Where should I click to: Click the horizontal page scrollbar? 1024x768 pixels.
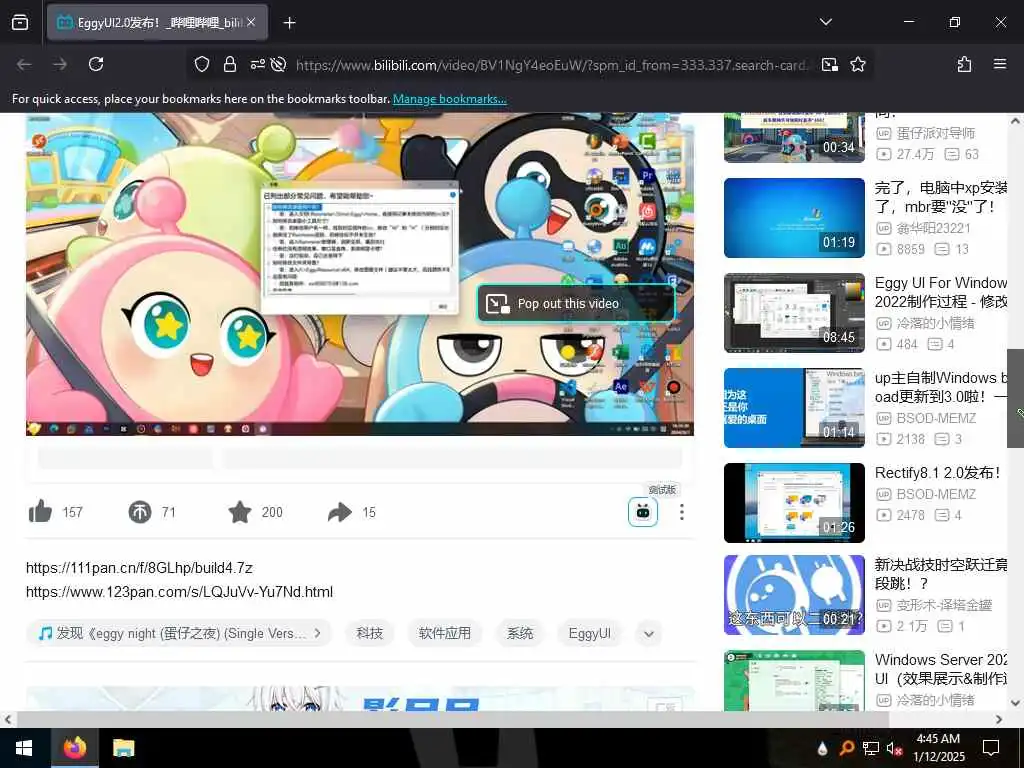[453, 719]
